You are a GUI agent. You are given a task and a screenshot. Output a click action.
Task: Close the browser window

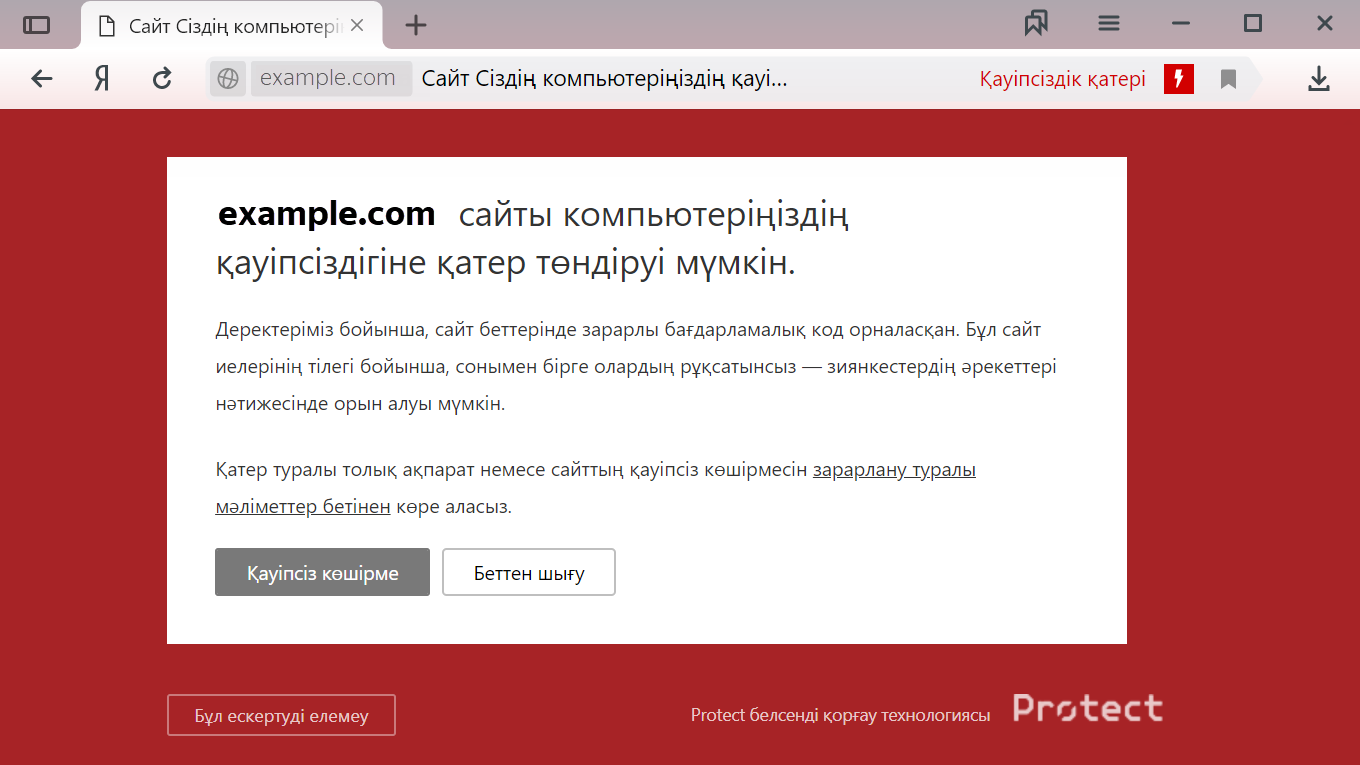click(1325, 24)
